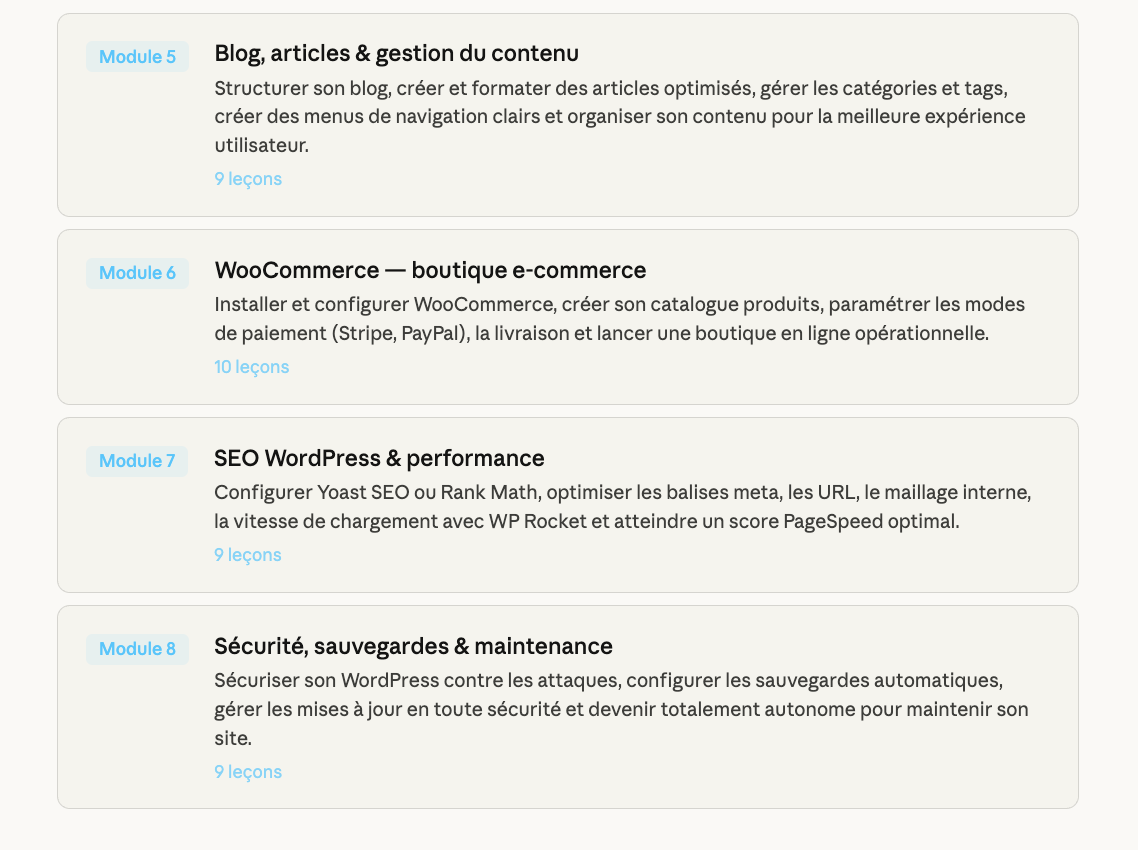Open 'Sécurité, sauvegardes & maintenance' title
1138x850 pixels.
click(413, 646)
